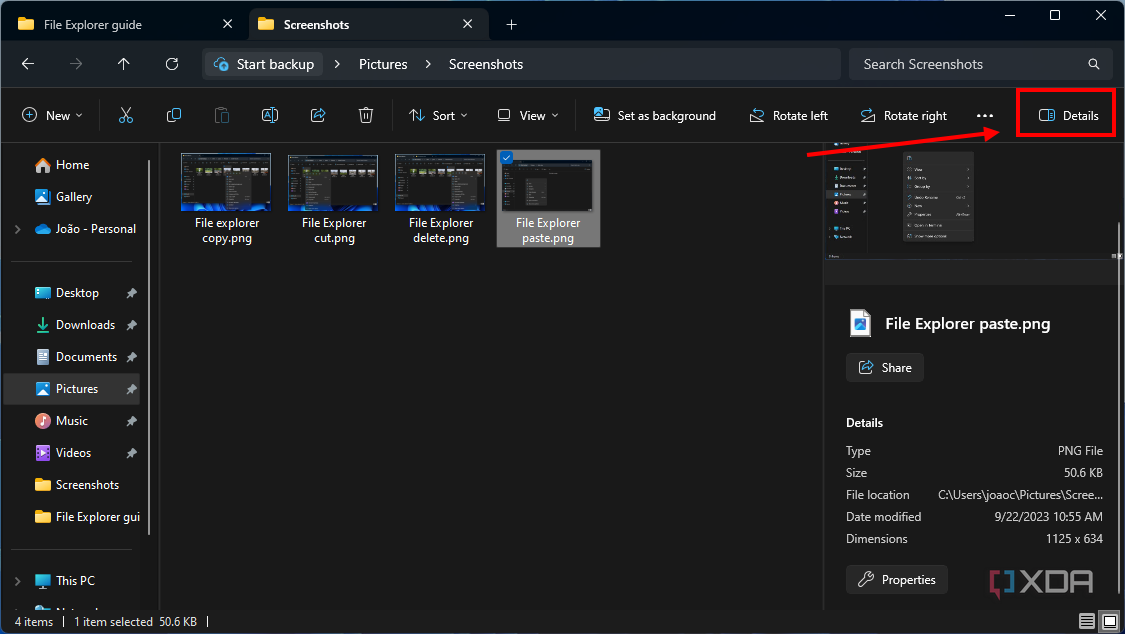Open the See more menu
The width and height of the screenshot is (1125, 634).
point(985,115)
